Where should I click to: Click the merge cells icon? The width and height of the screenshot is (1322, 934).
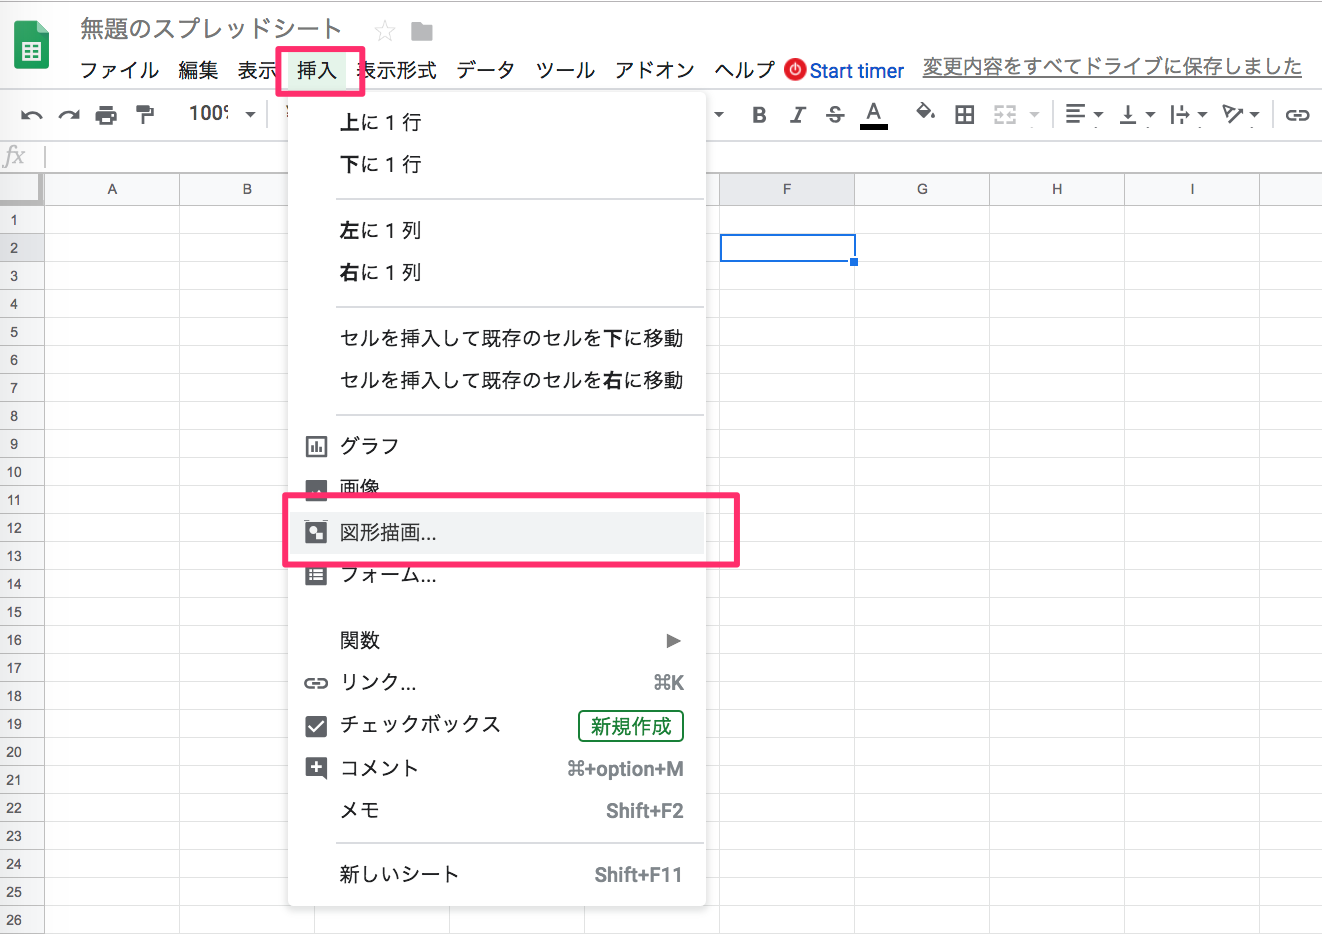click(x=1005, y=115)
